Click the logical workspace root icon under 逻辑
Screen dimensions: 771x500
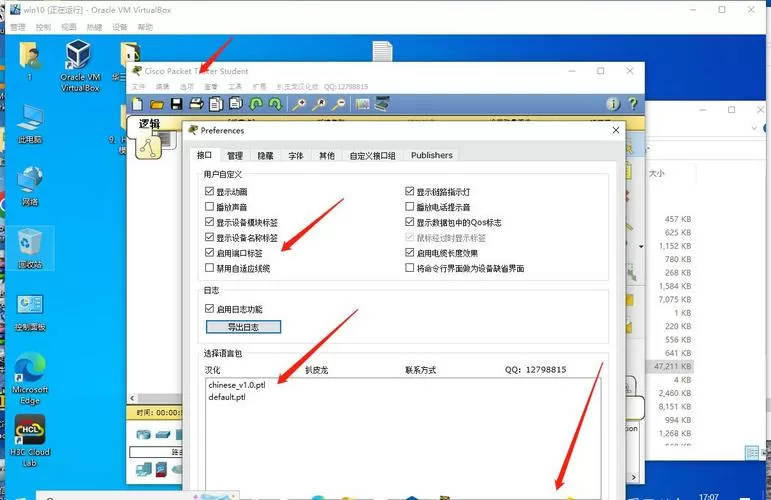[148, 147]
